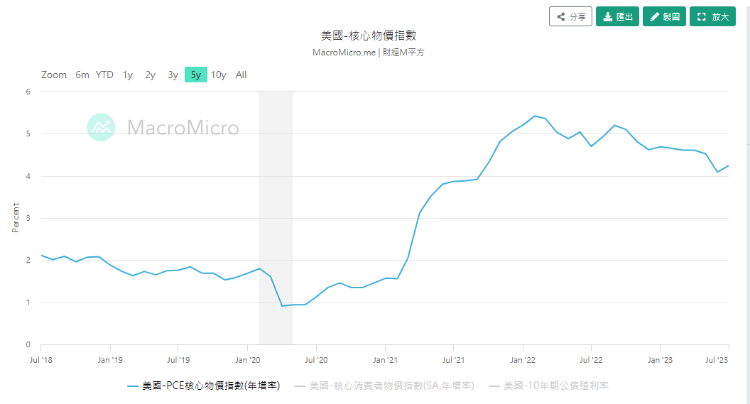Click the line peak near Jan '22
Image resolution: width=750 pixels, height=404 pixels.
[x=535, y=116]
